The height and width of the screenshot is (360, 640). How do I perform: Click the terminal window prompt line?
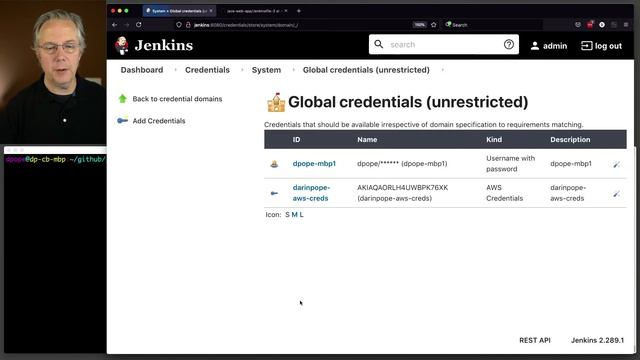[x=56, y=159]
